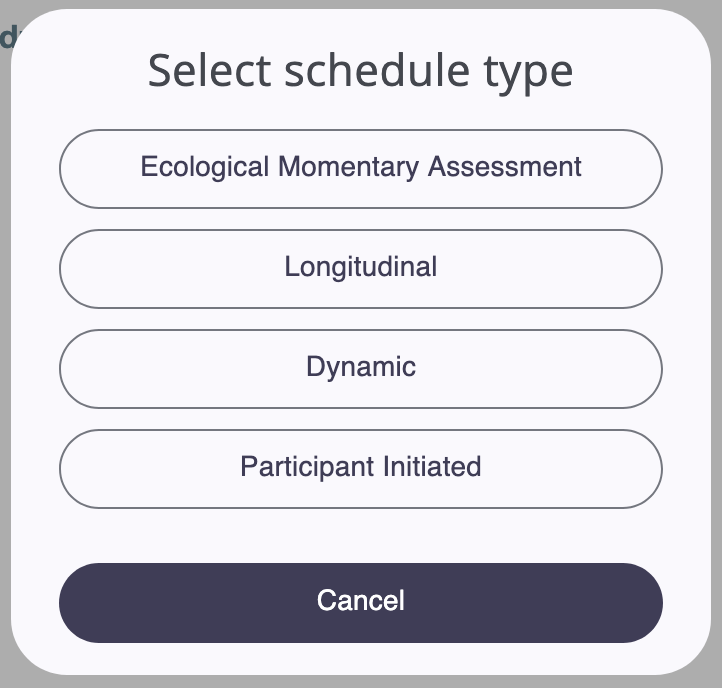Click the 'Ecological Momentary Assessment' pill button
722x688 pixels.
[x=361, y=169]
